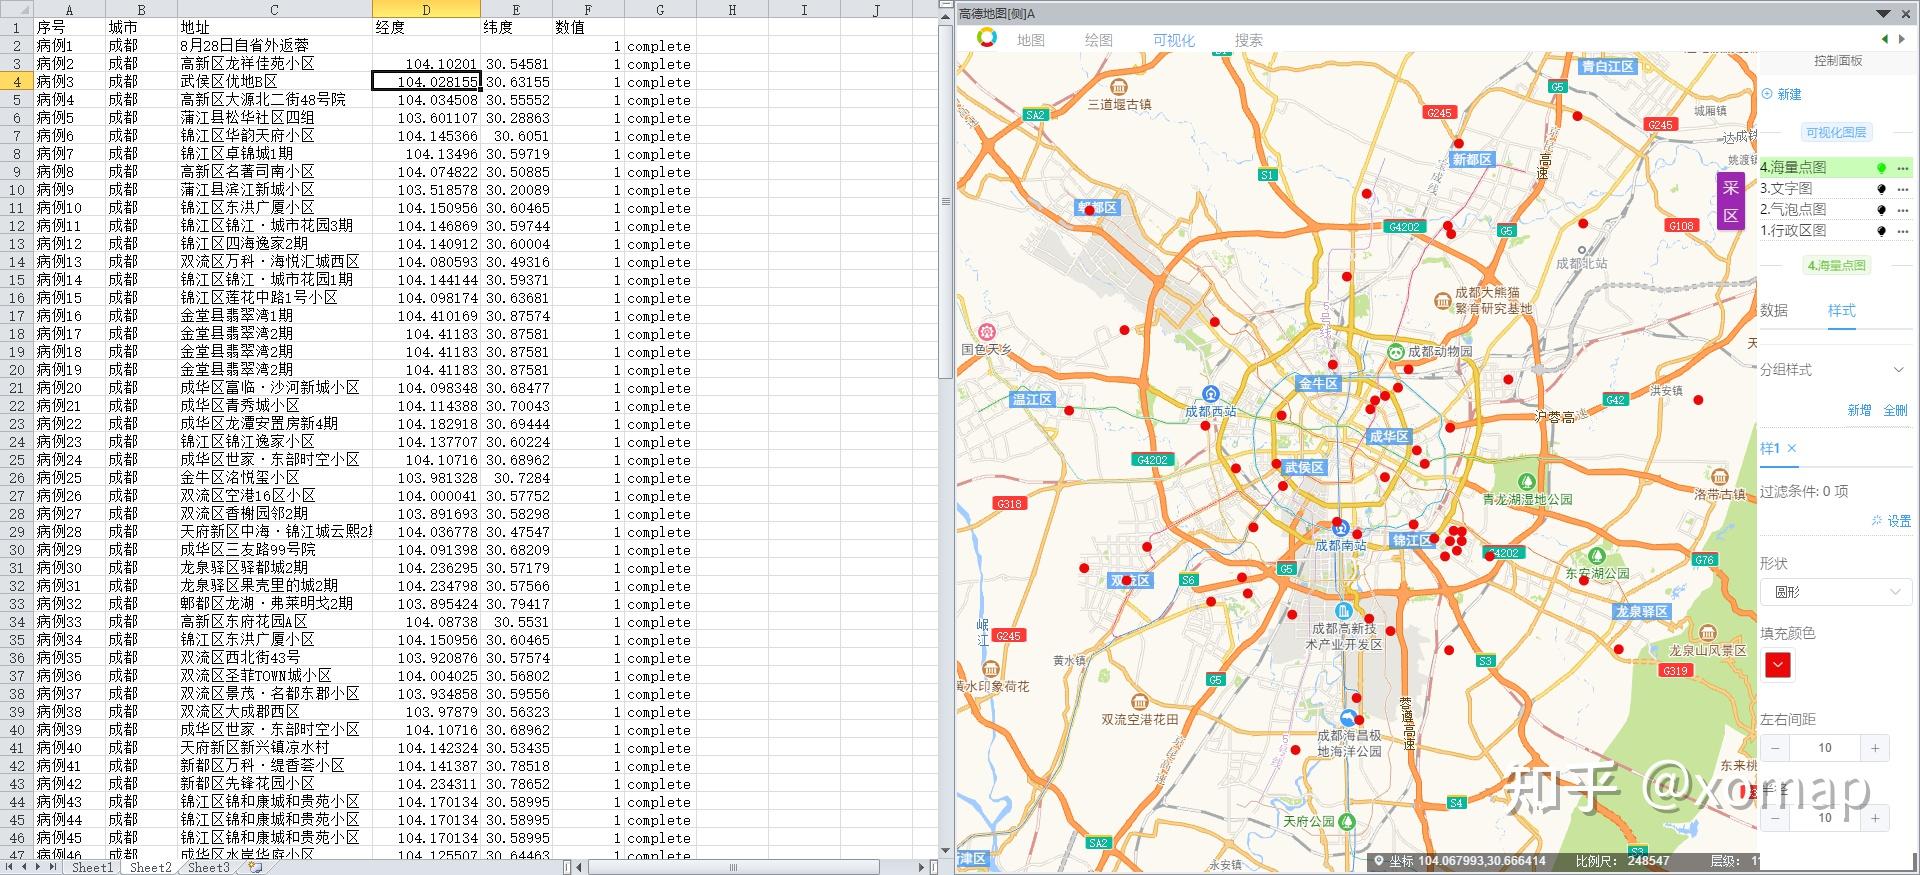Click the 左右间距 value input field
The height and width of the screenshot is (875, 1920).
click(1825, 748)
